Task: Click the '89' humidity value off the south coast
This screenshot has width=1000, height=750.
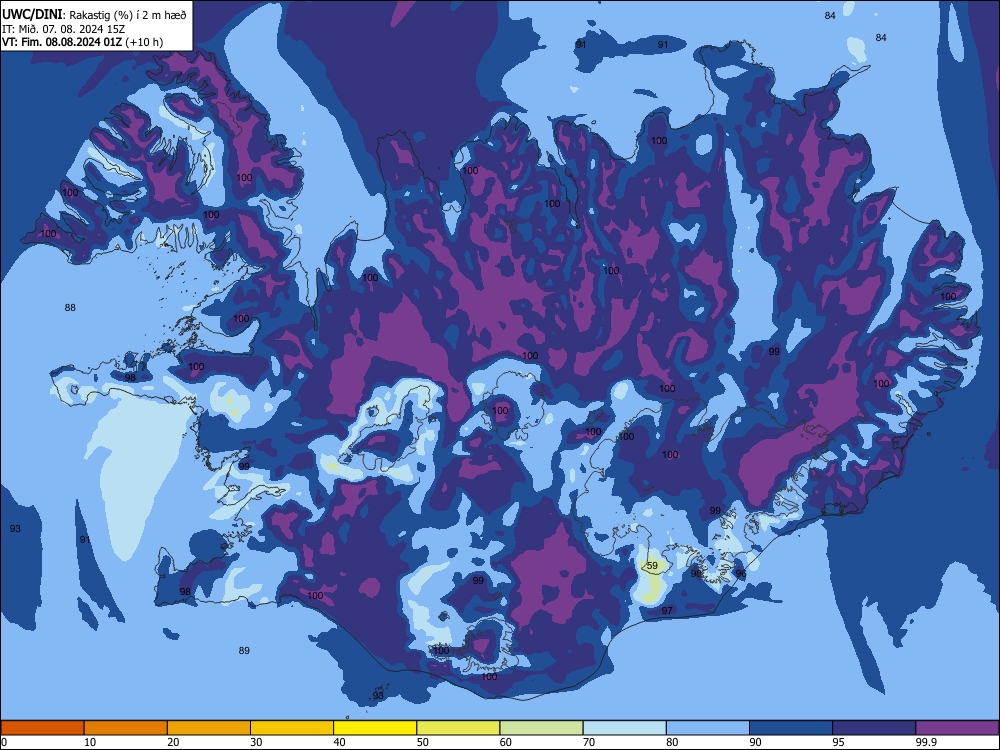Action: (x=244, y=651)
